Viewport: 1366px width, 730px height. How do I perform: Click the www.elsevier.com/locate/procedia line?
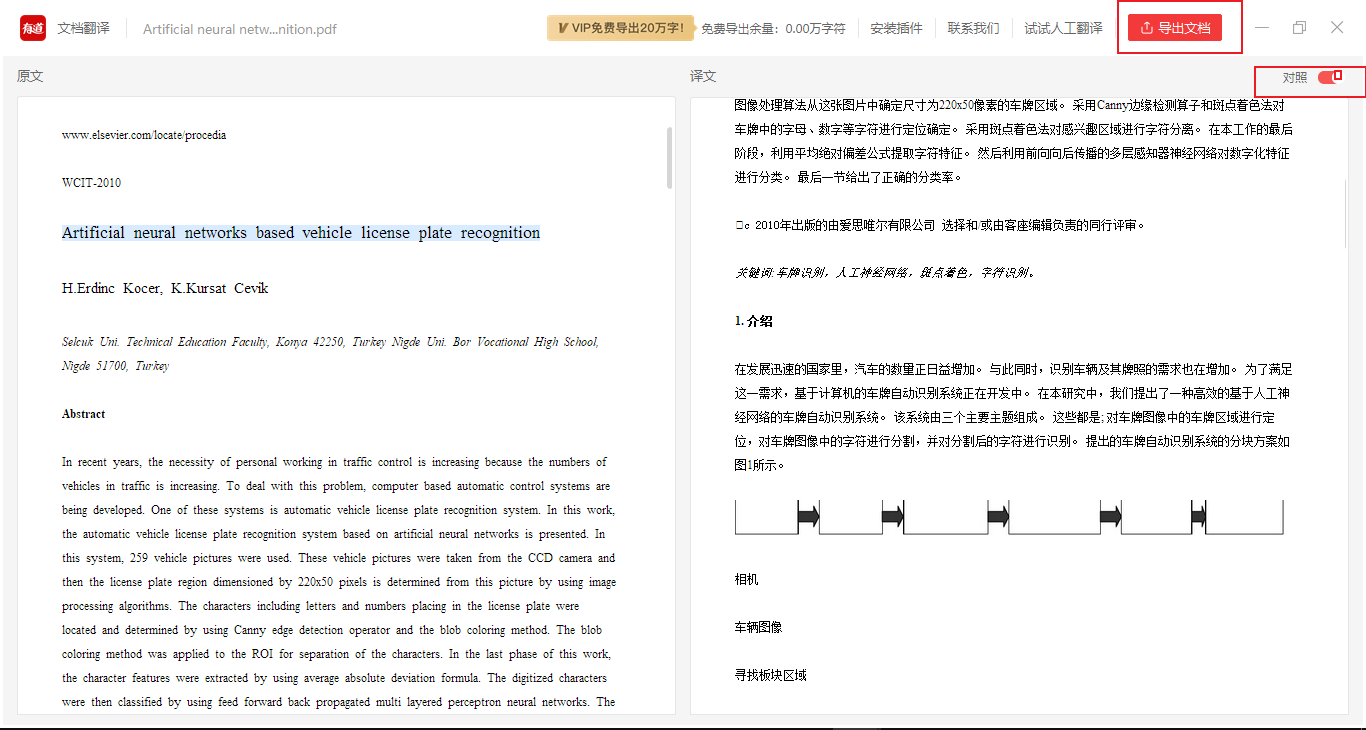click(144, 135)
